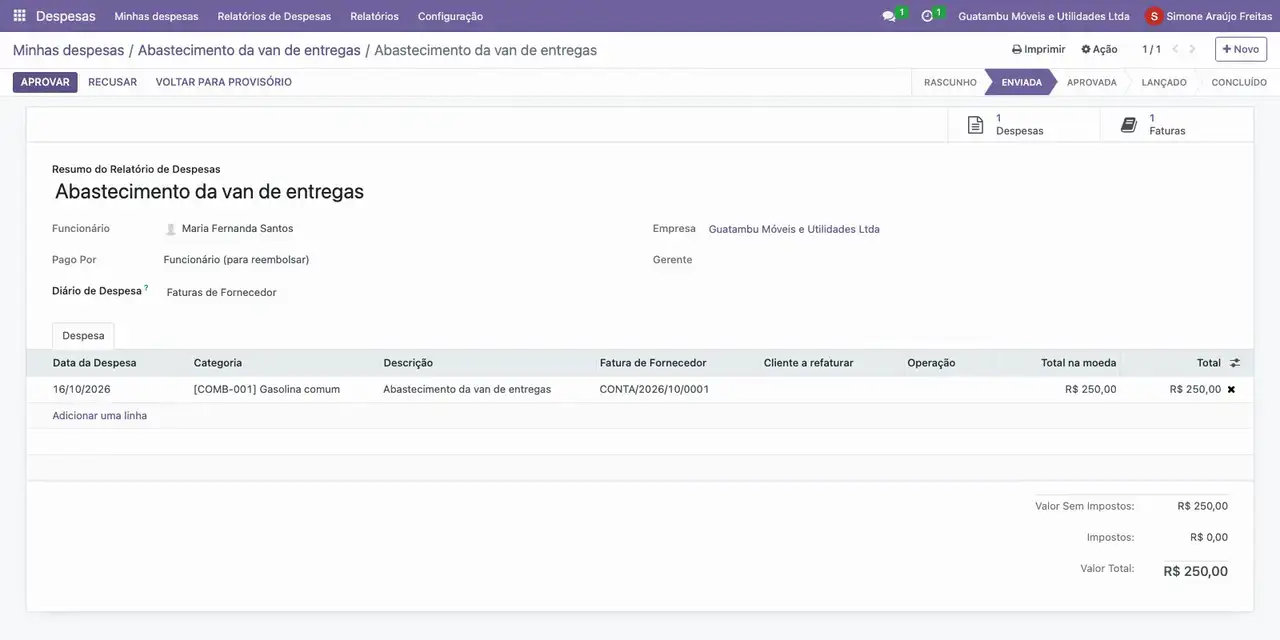Select the Despesa tab
The image size is (1280, 640).
[83, 336]
